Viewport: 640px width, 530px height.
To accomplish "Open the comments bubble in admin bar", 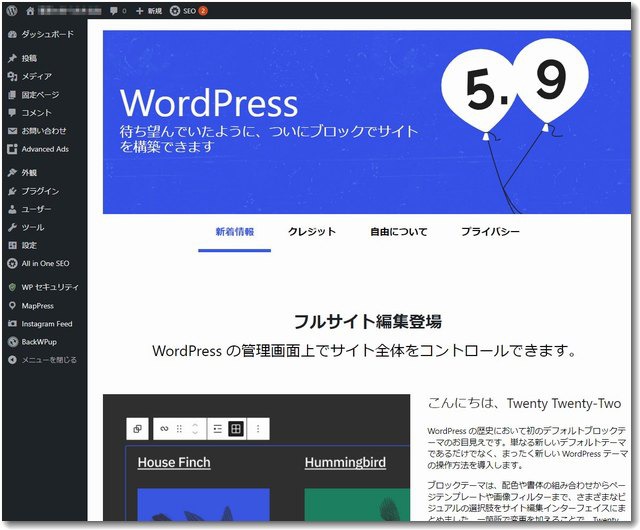I will coord(114,11).
